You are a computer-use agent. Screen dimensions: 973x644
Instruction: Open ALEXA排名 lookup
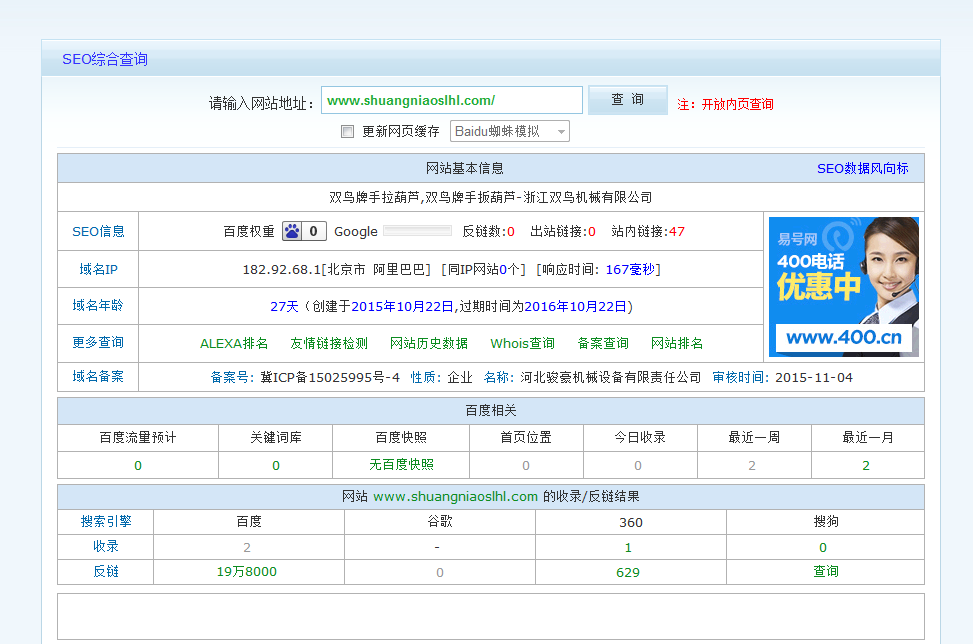coord(234,344)
